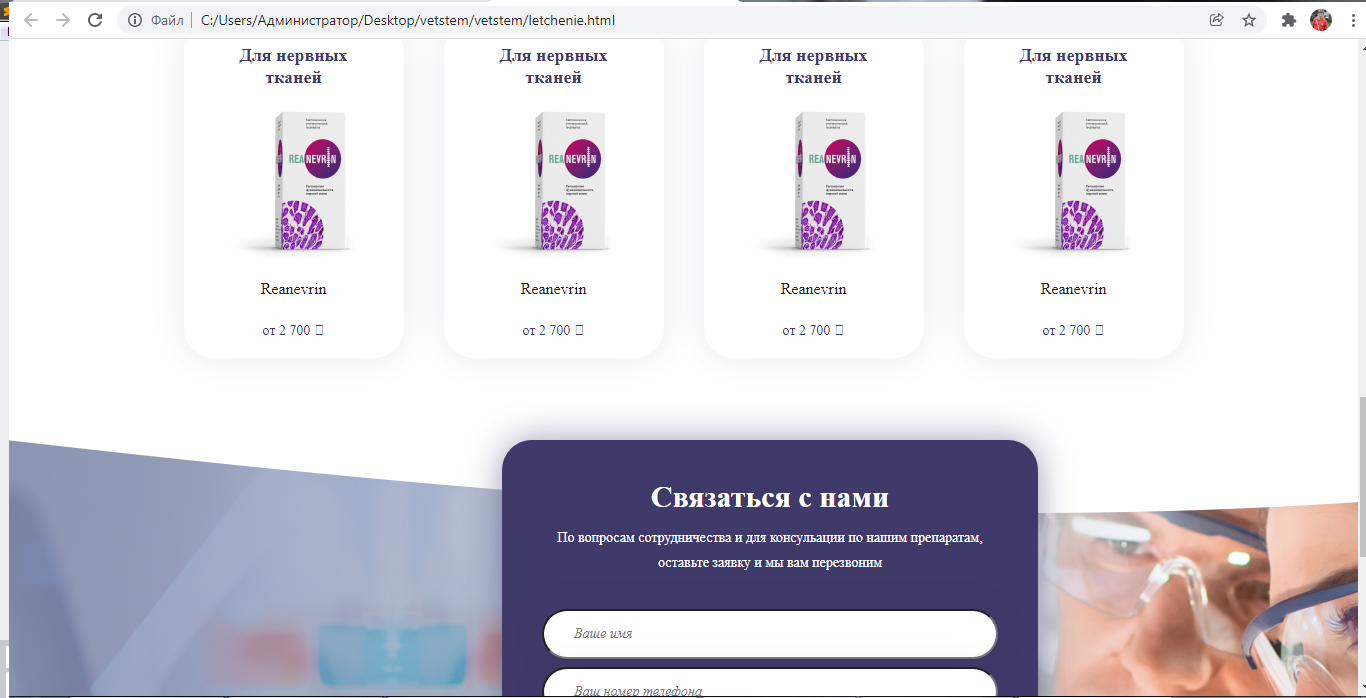Click the "от 2 700" price in the rightmost card
Image resolution: width=1366 pixels, height=698 pixels.
tap(1073, 330)
